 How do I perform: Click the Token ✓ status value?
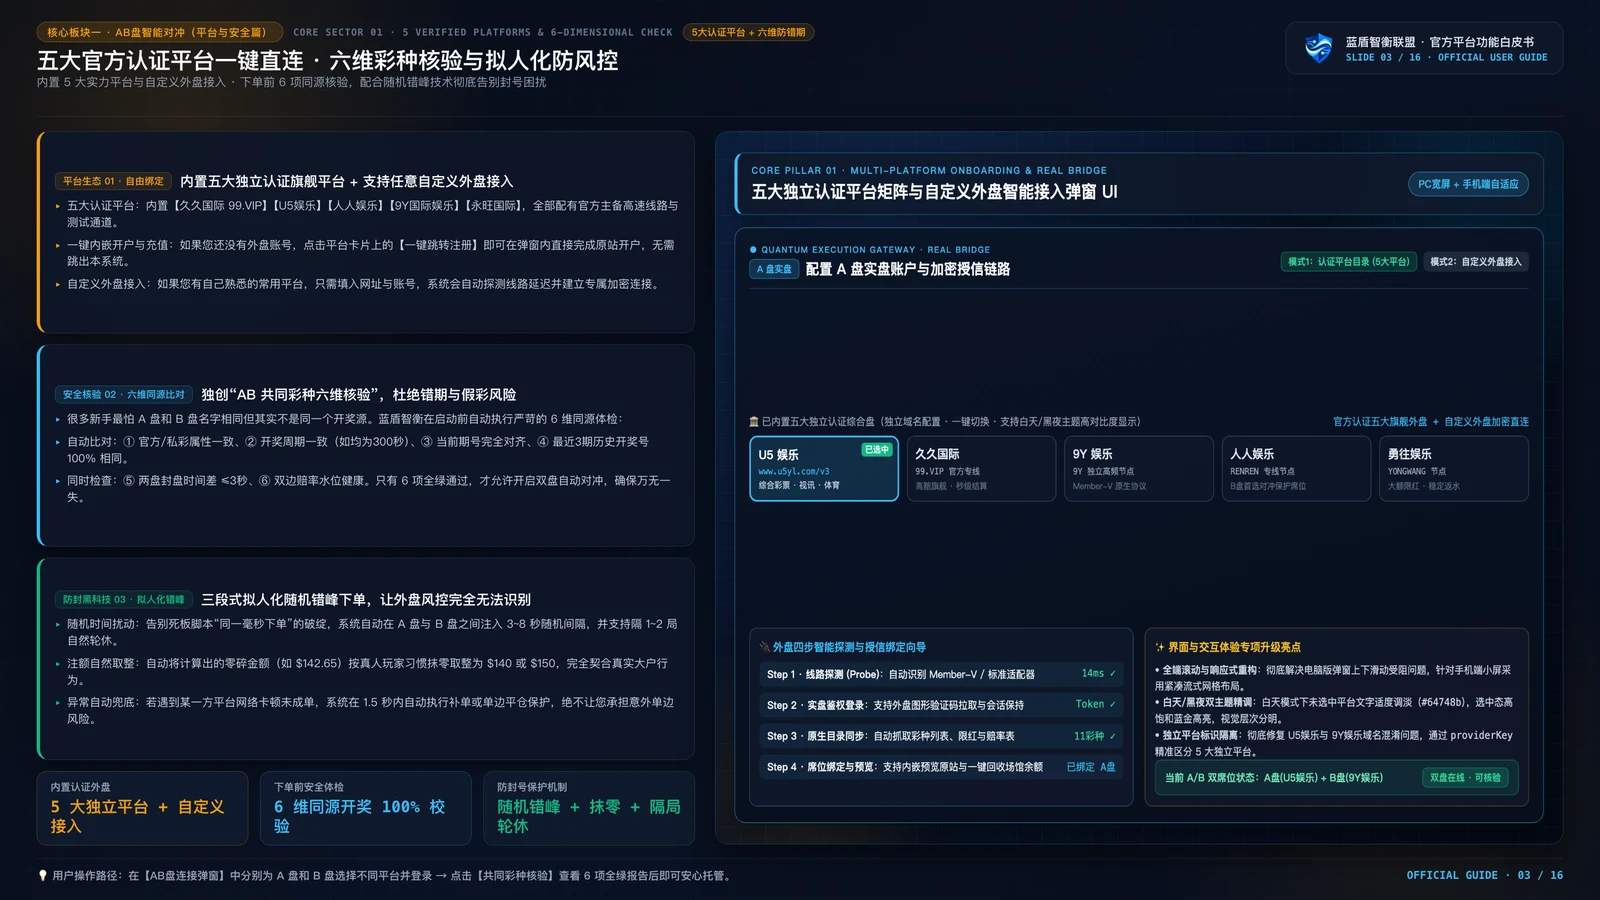[x=1095, y=705]
